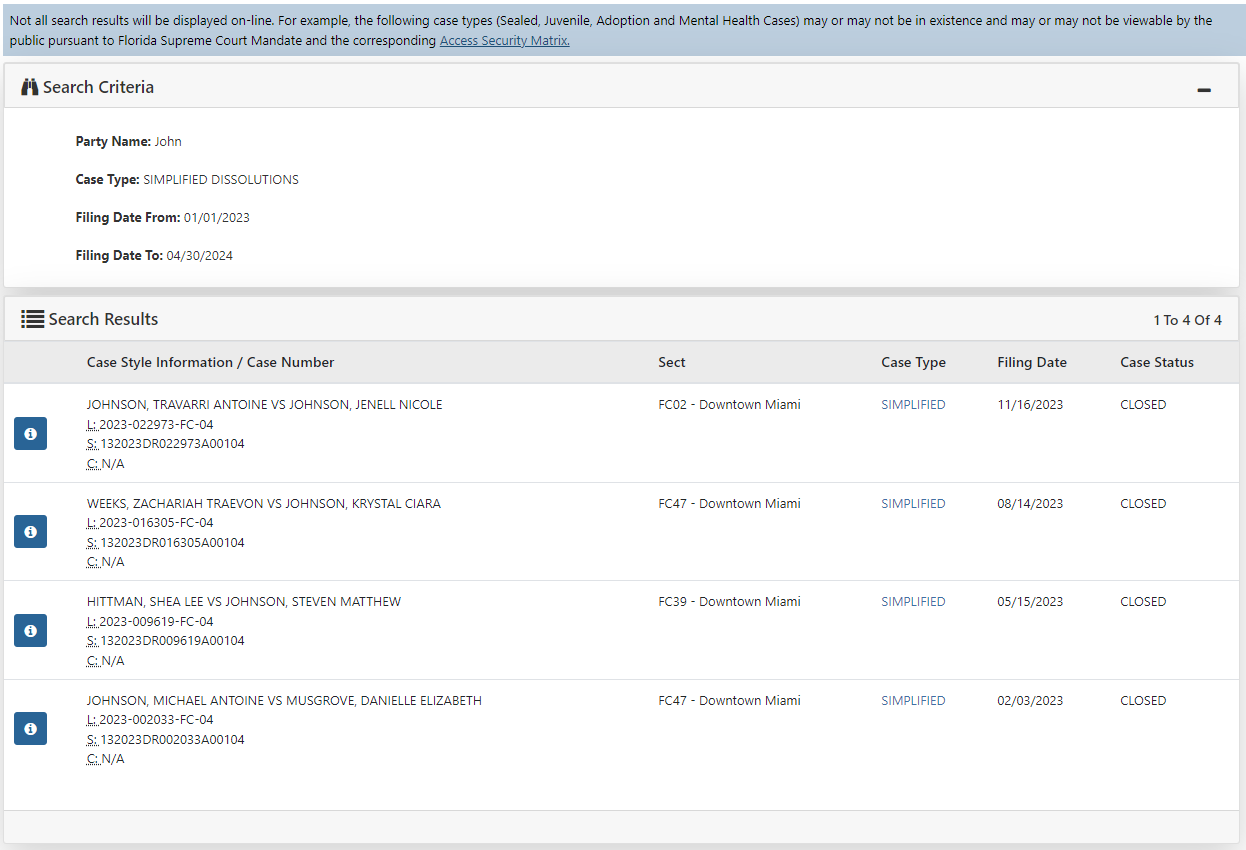Click filing date 05/15/2023
Image resolution: width=1246 pixels, height=850 pixels.
1030,602
